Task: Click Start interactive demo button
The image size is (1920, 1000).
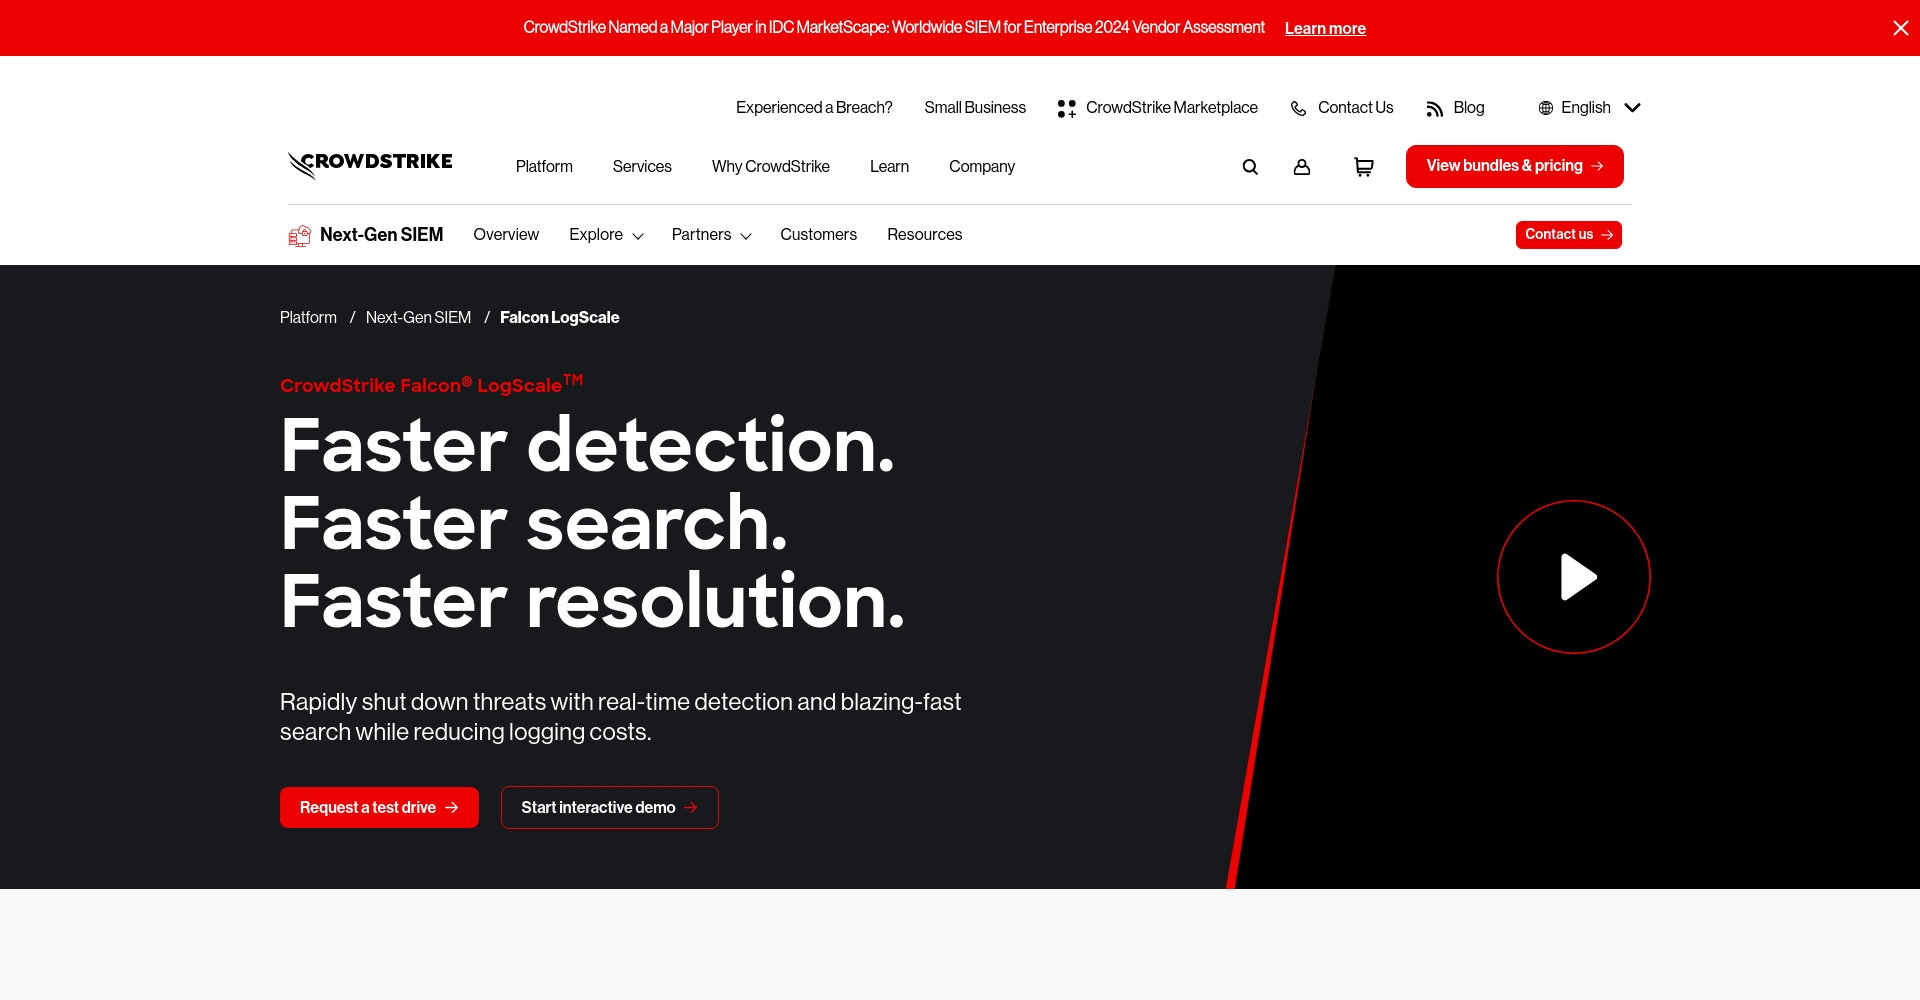Action: pos(609,808)
